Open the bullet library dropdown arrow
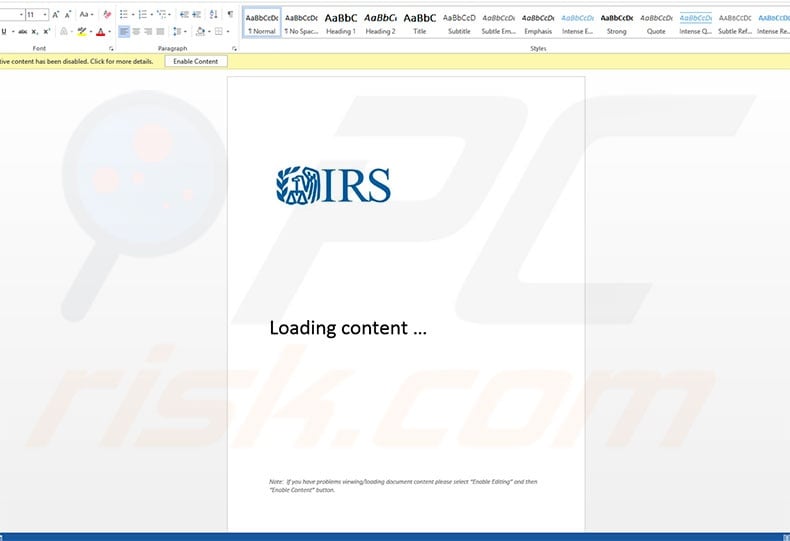Screen dimensions: 790x541 point(133,15)
